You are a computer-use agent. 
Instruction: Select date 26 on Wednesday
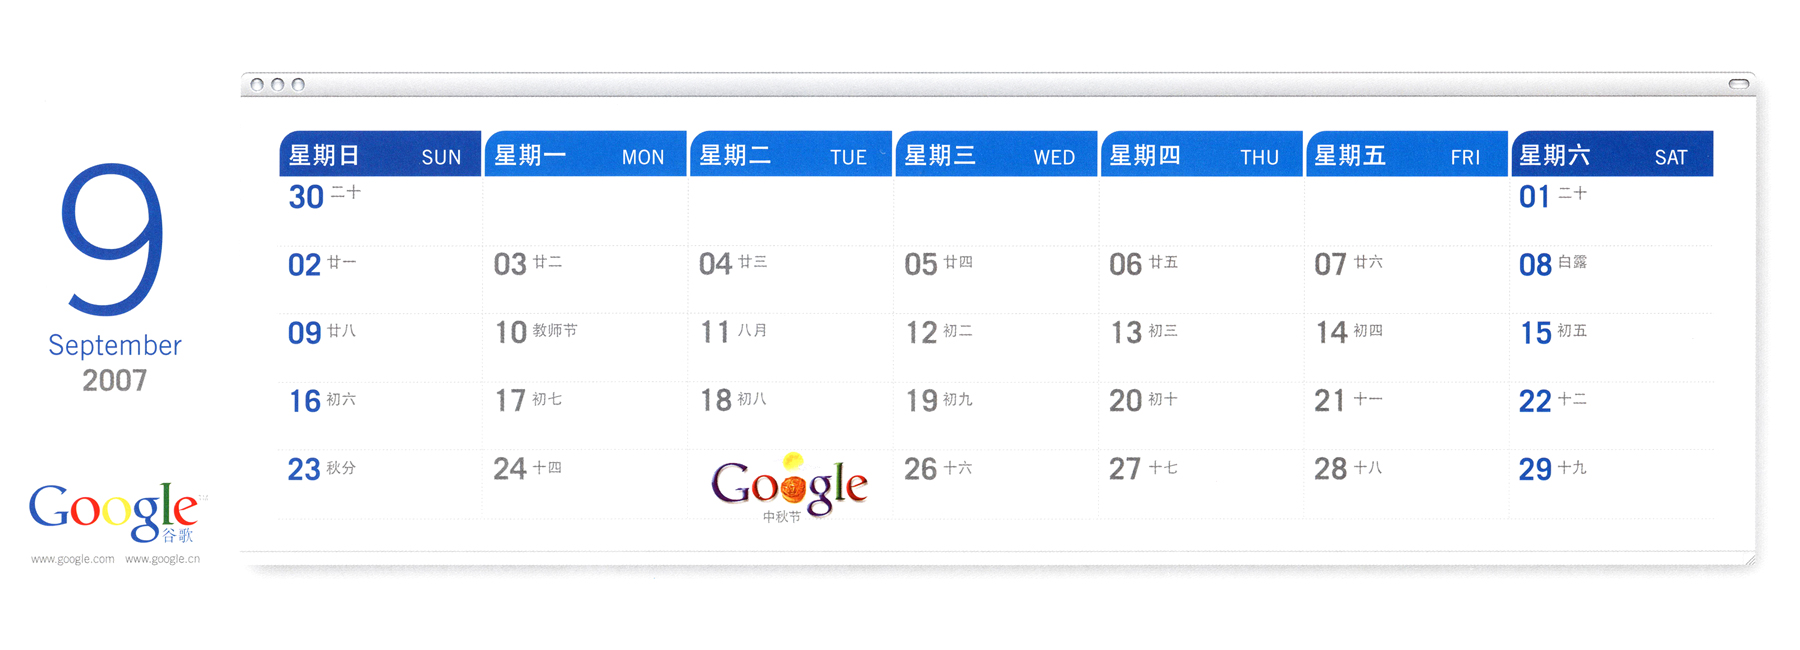921,470
